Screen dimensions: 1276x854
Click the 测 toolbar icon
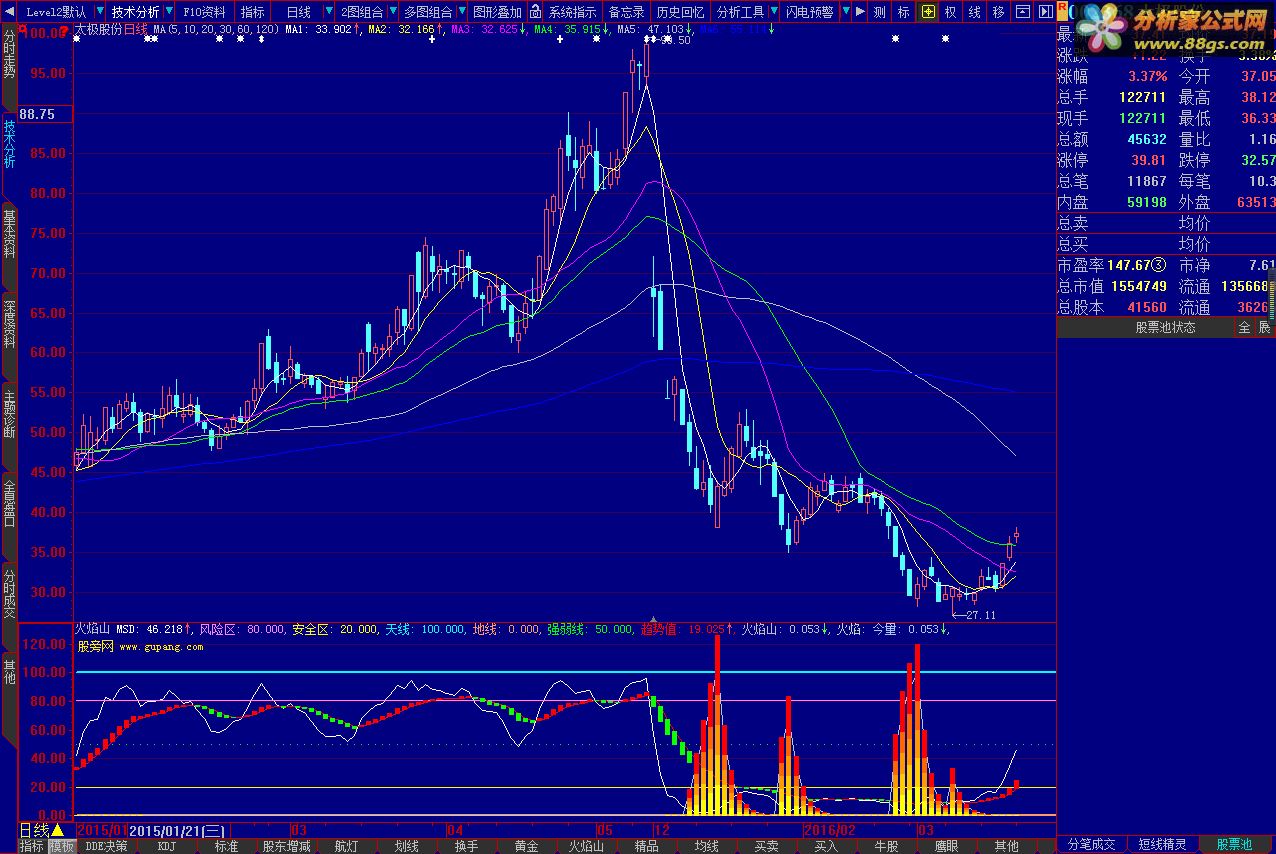click(880, 12)
